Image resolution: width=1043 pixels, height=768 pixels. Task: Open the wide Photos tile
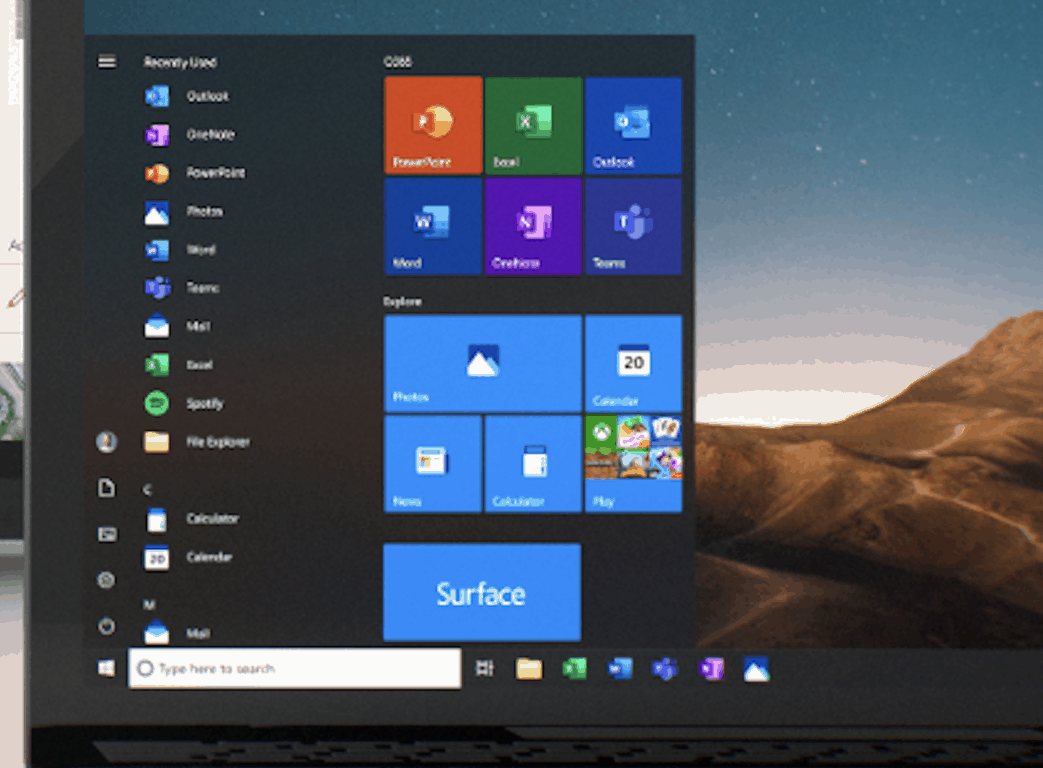click(x=483, y=363)
